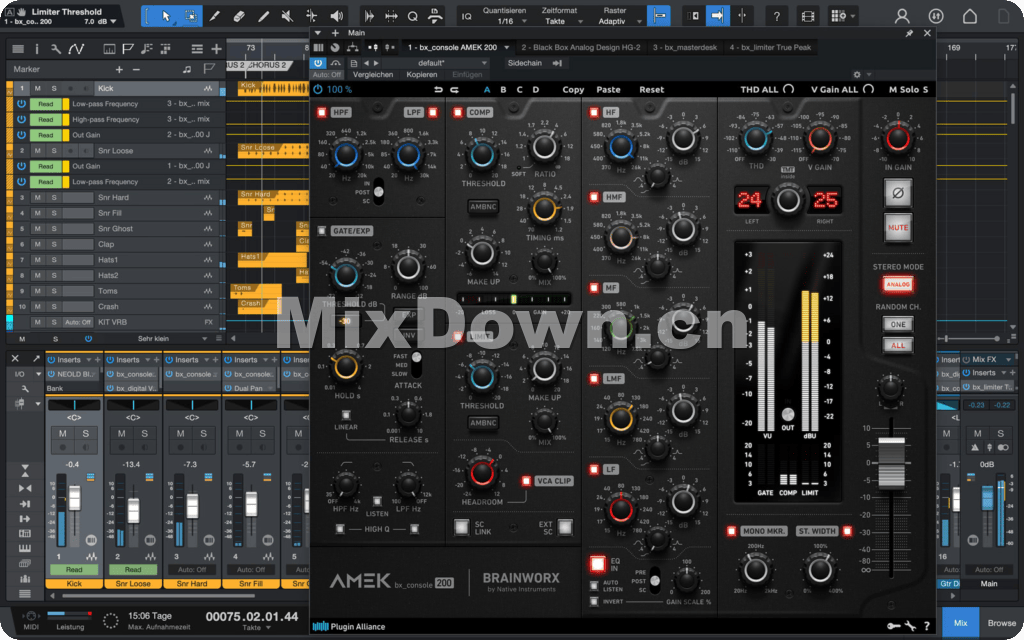Toggle the EQ IN button
The height and width of the screenshot is (640, 1024).
tap(598, 564)
